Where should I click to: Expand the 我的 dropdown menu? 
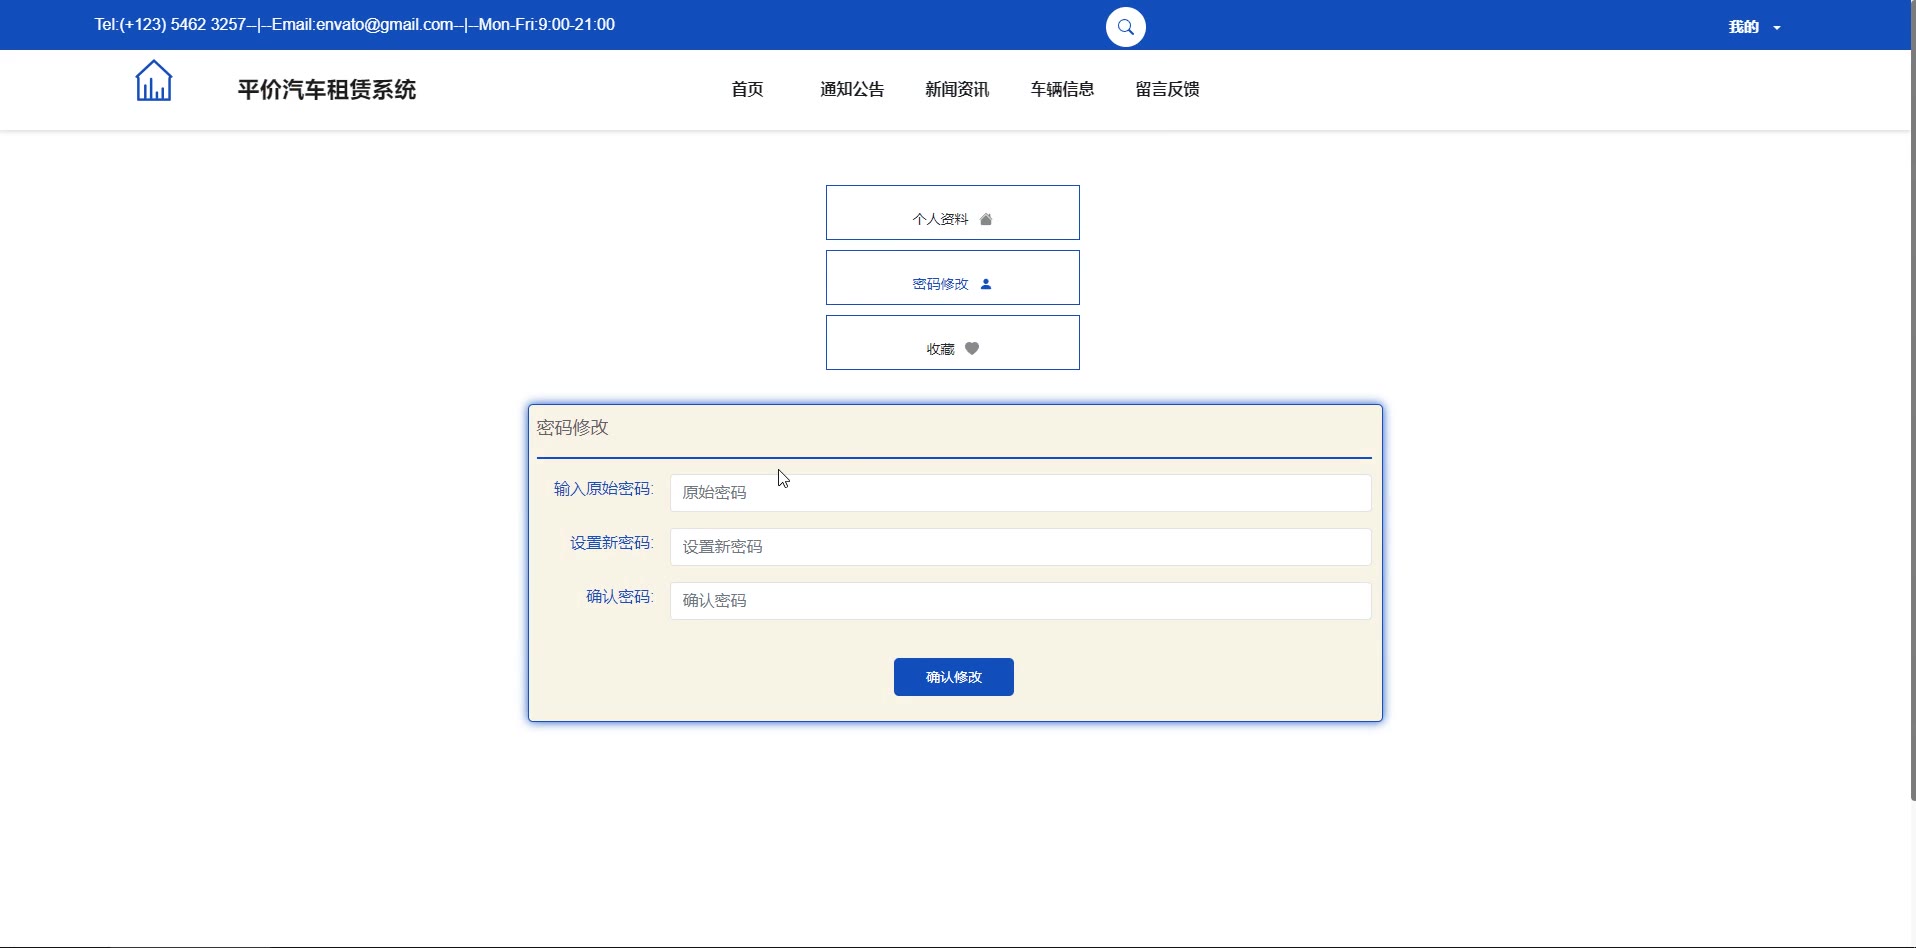point(1755,27)
